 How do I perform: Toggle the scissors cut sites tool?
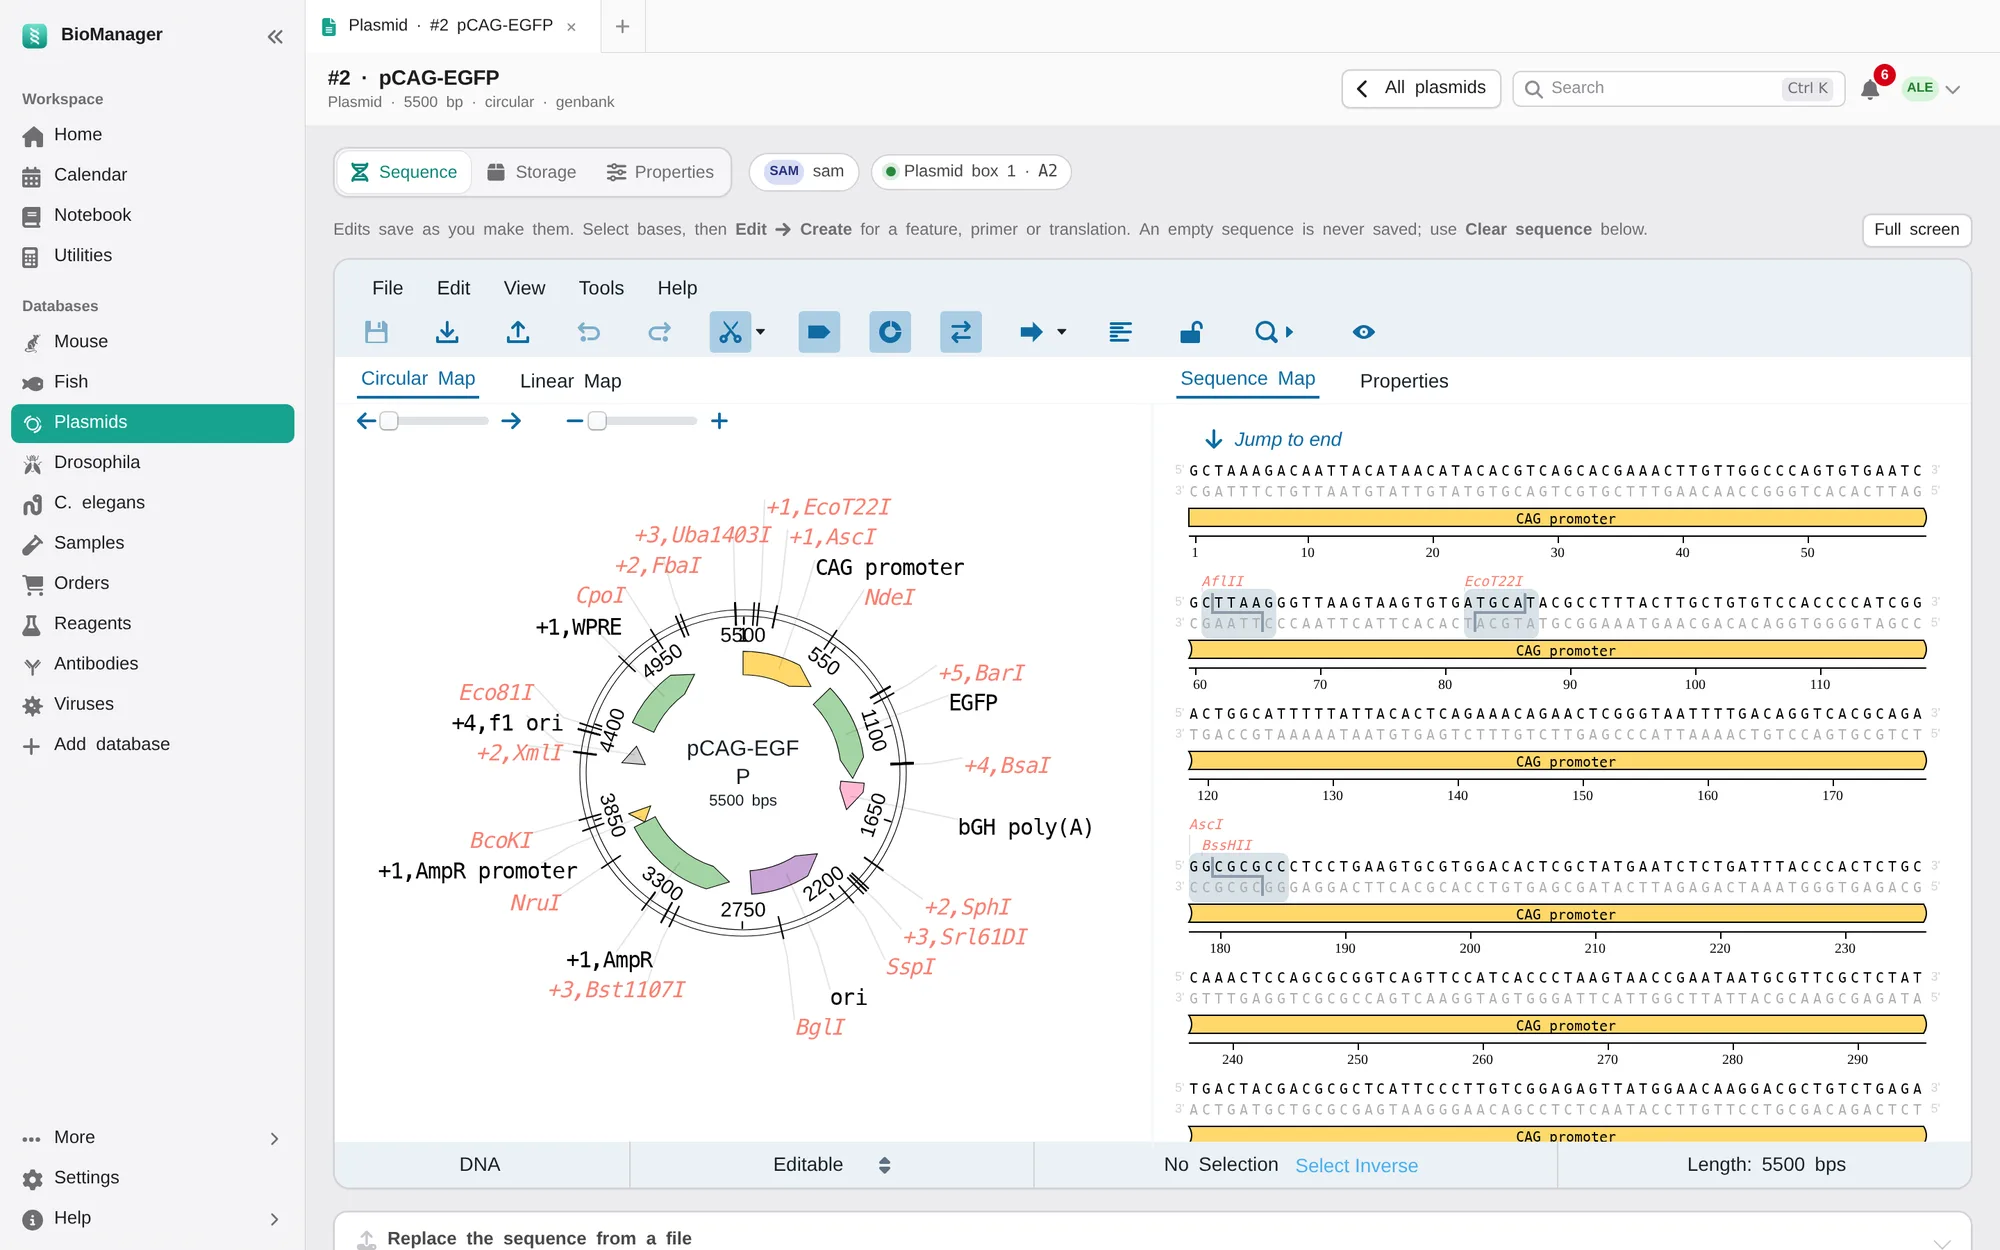pos(730,332)
